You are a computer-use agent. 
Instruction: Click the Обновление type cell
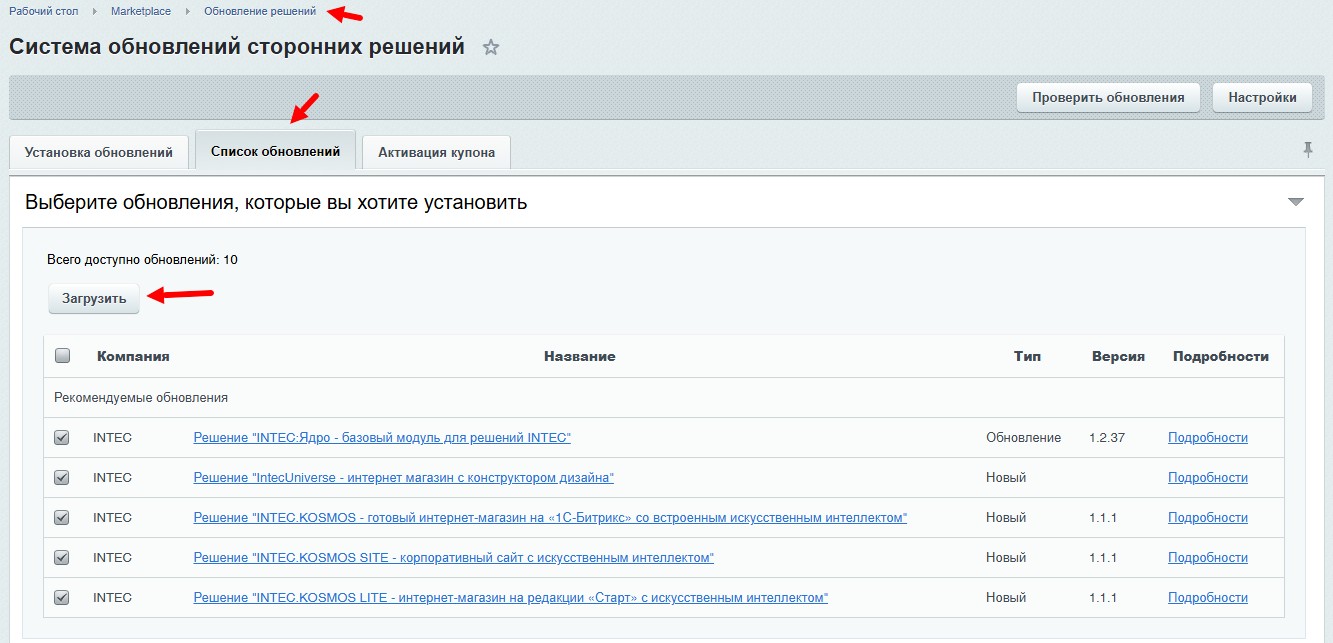1023,437
